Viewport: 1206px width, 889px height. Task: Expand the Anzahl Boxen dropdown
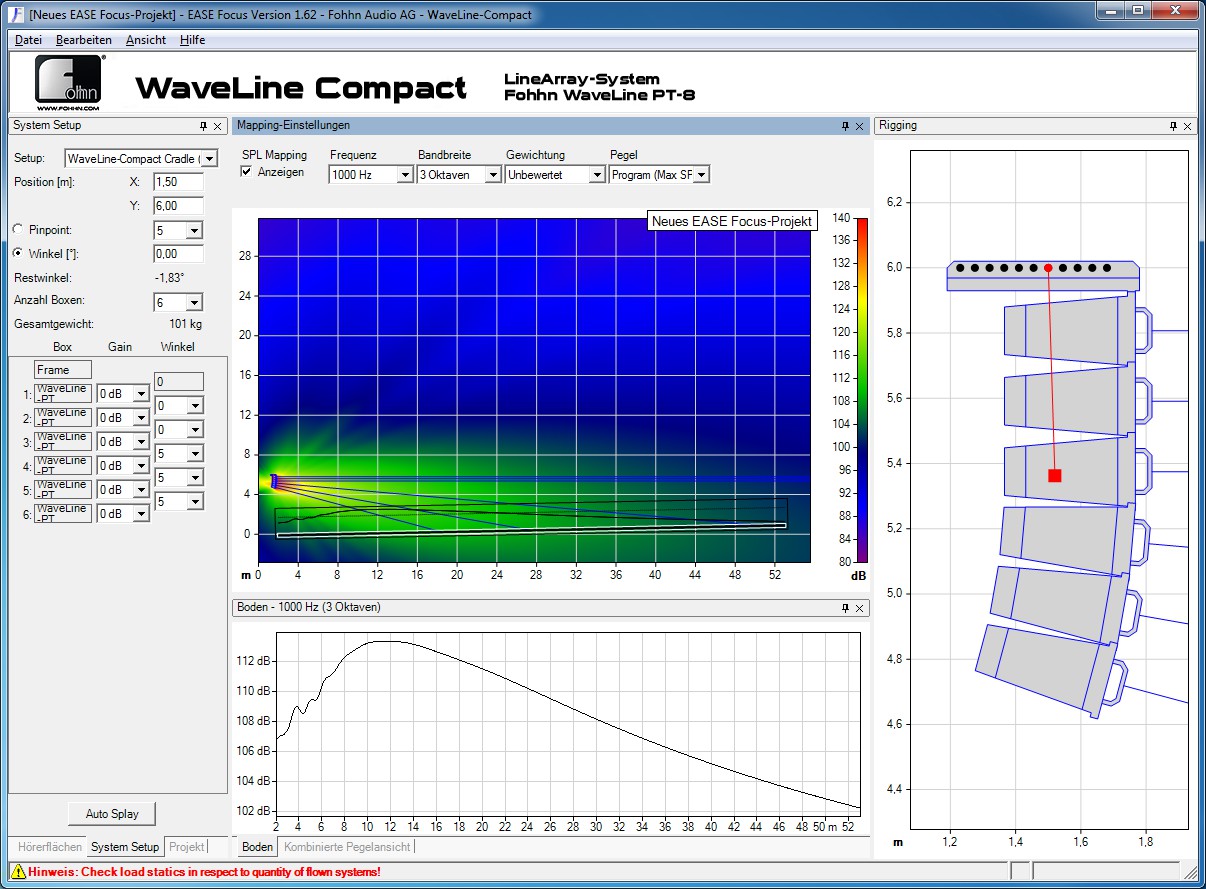pyautogui.click(x=194, y=302)
